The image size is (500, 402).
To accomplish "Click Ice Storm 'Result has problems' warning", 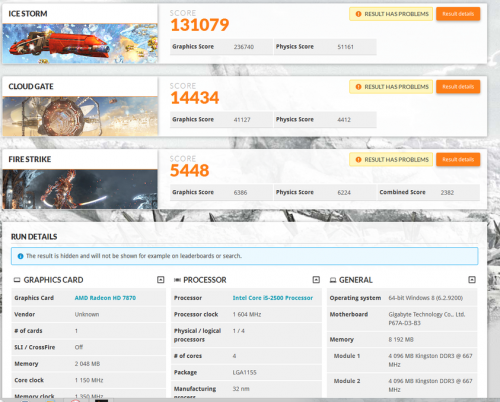I will pyautogui.click(x=391, y=14).
